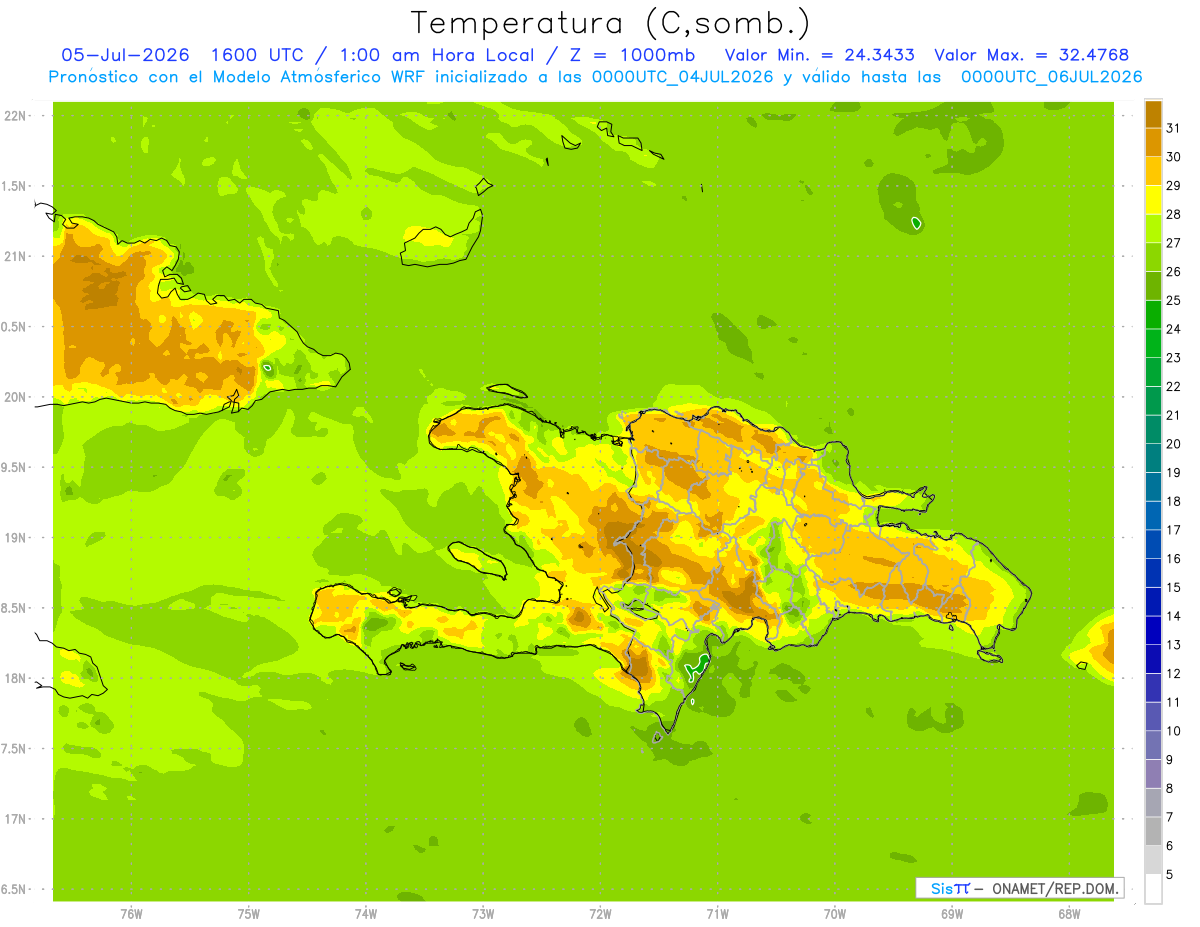Select the legend color band between 24 and 25
The height and width of the screenshot is (927, 1200).
(x=1153, y=314)
